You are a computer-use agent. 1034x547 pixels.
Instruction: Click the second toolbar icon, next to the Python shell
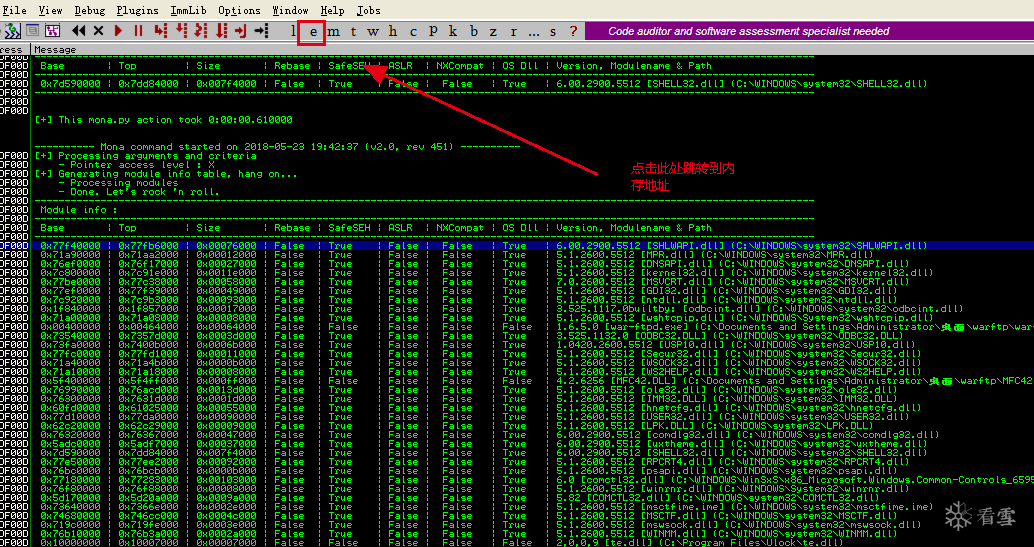click(x=32, y=30)
